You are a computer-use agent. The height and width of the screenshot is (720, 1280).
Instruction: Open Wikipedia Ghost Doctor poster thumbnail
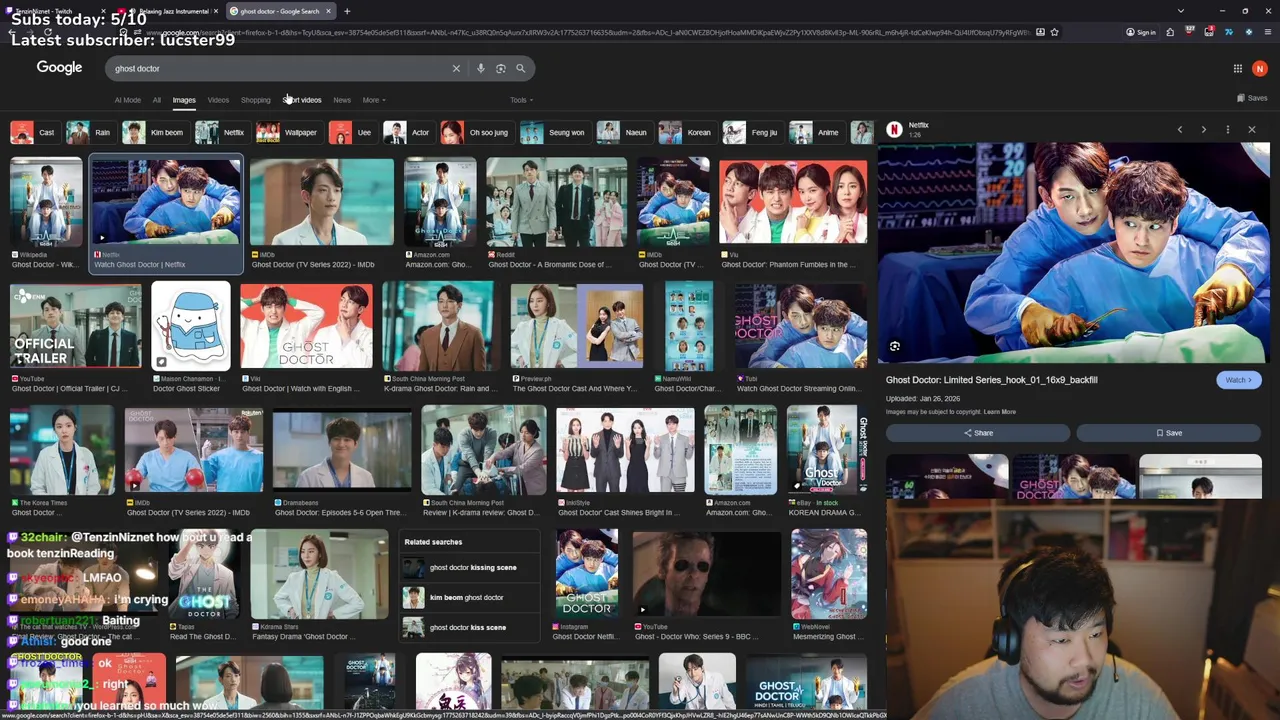[x=46, y=203]
